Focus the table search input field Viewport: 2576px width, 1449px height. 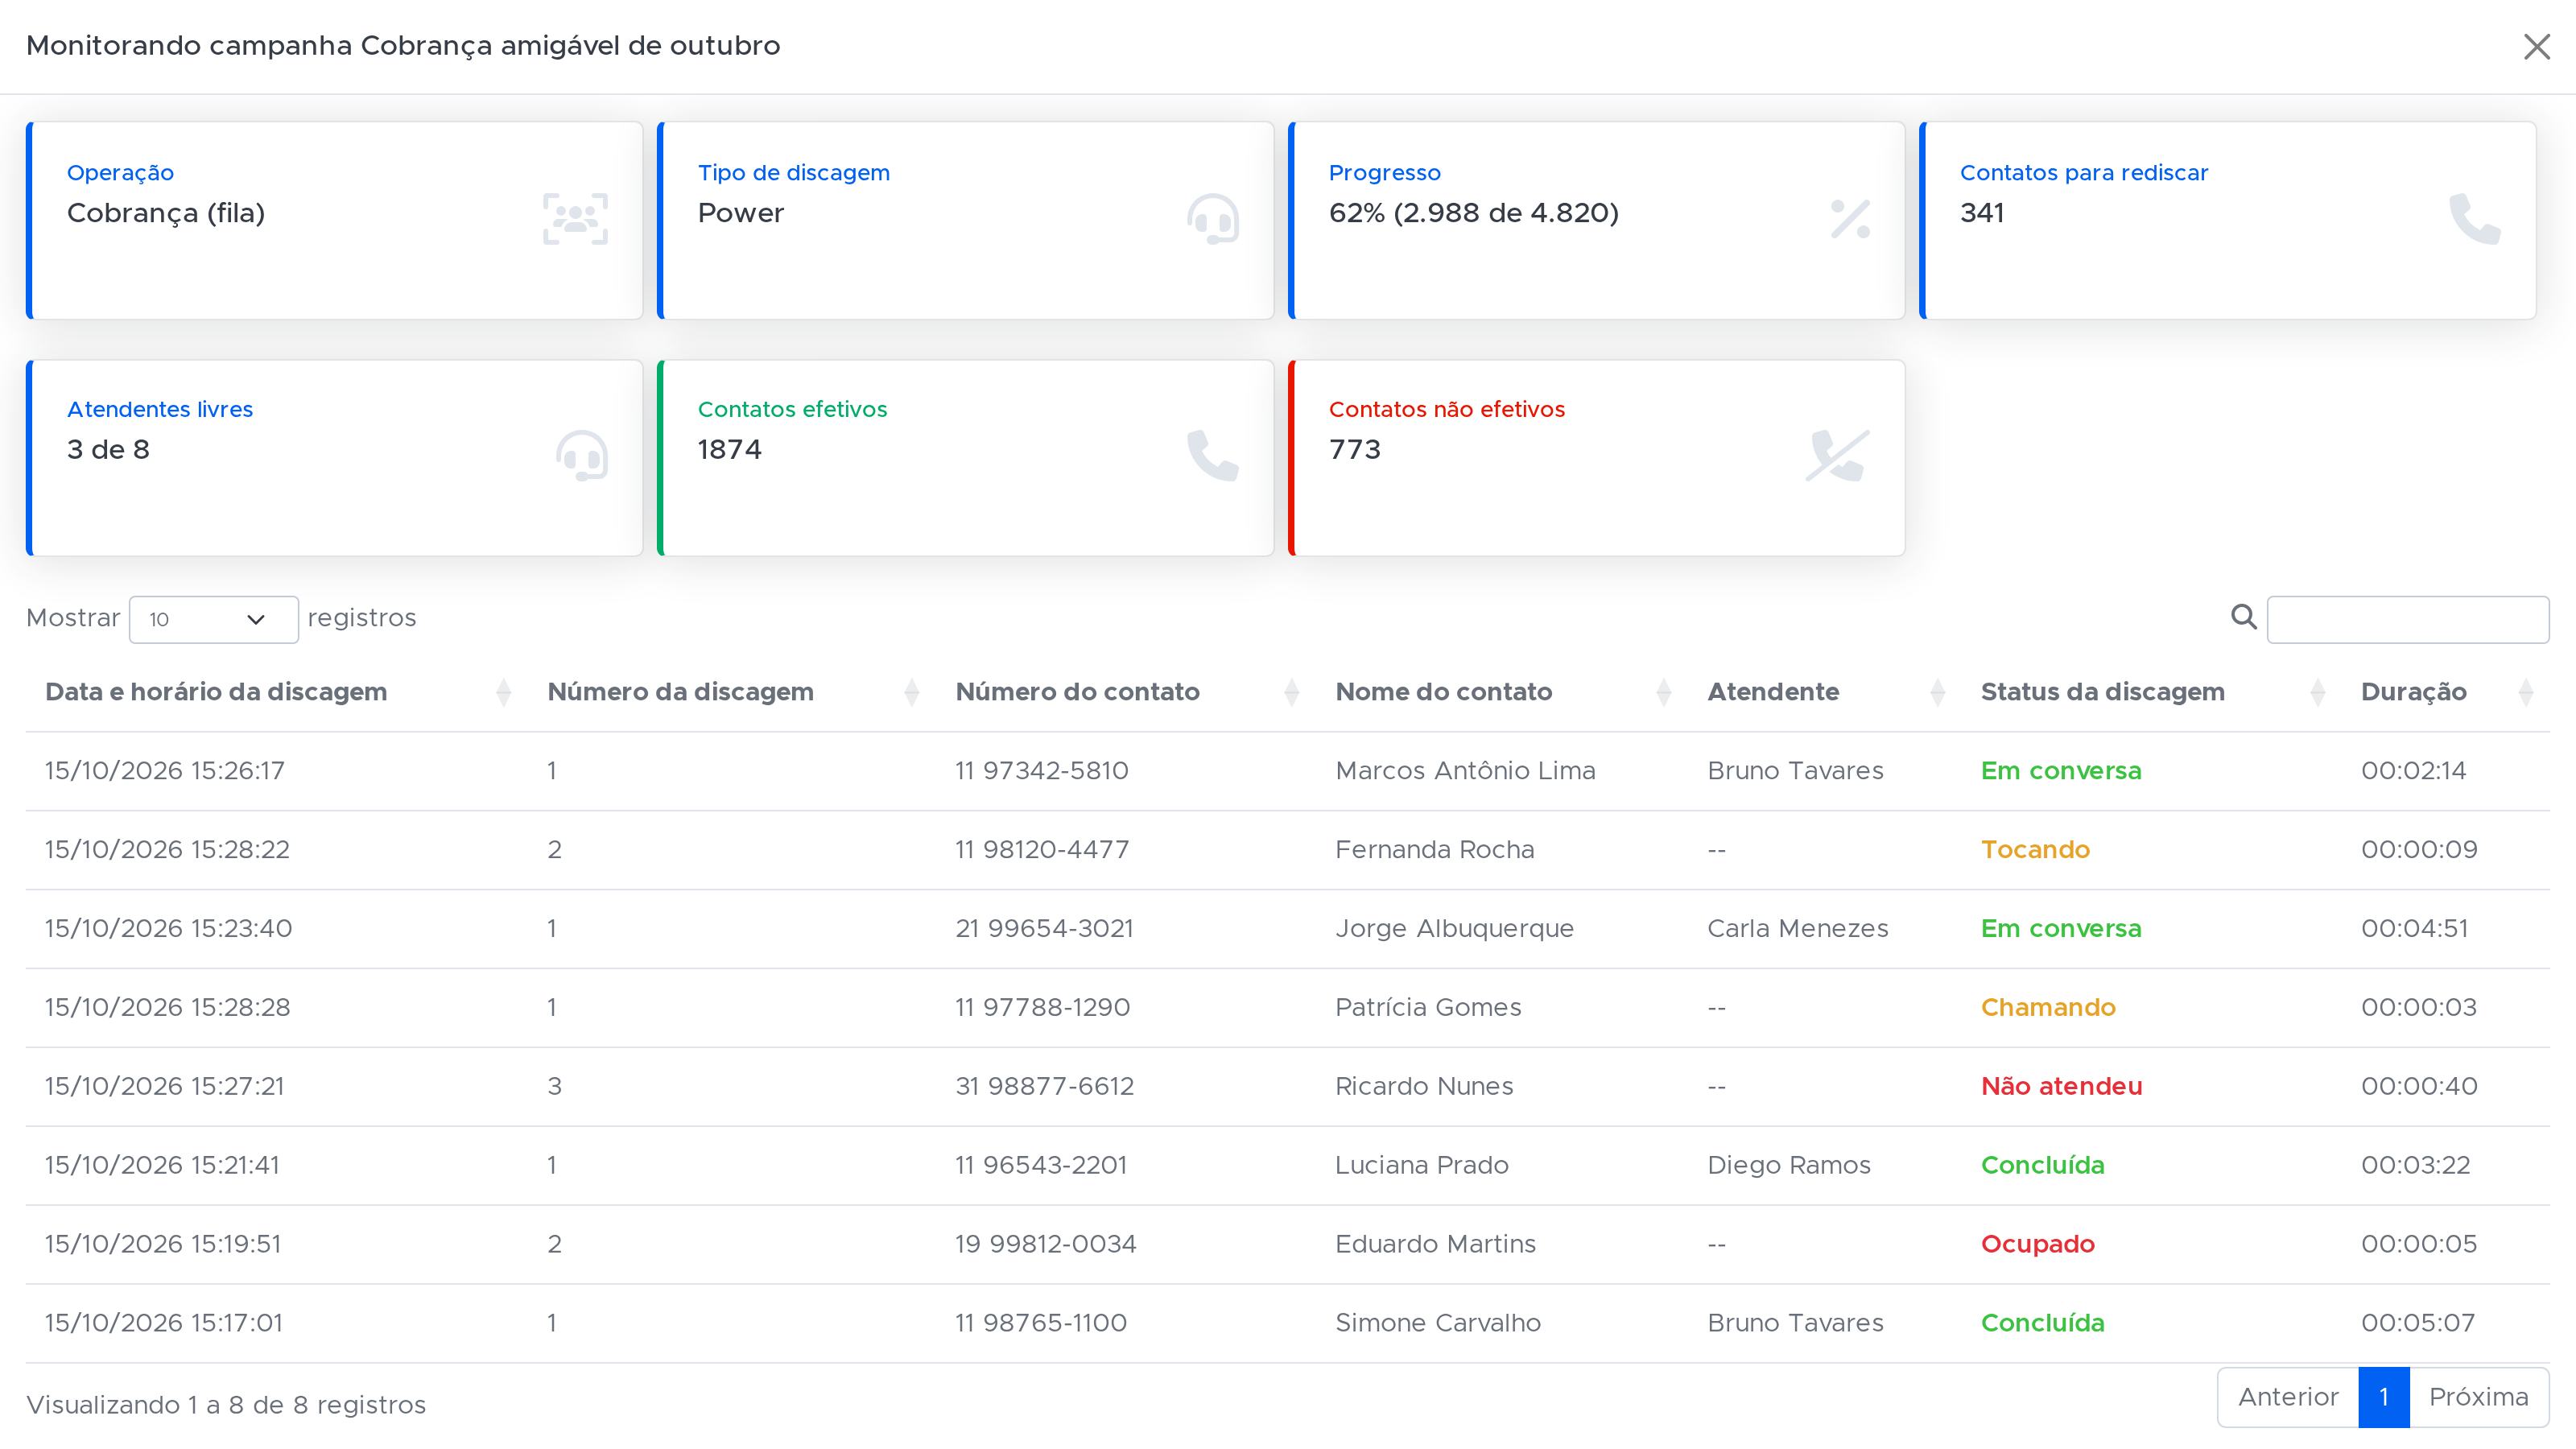2408,619
